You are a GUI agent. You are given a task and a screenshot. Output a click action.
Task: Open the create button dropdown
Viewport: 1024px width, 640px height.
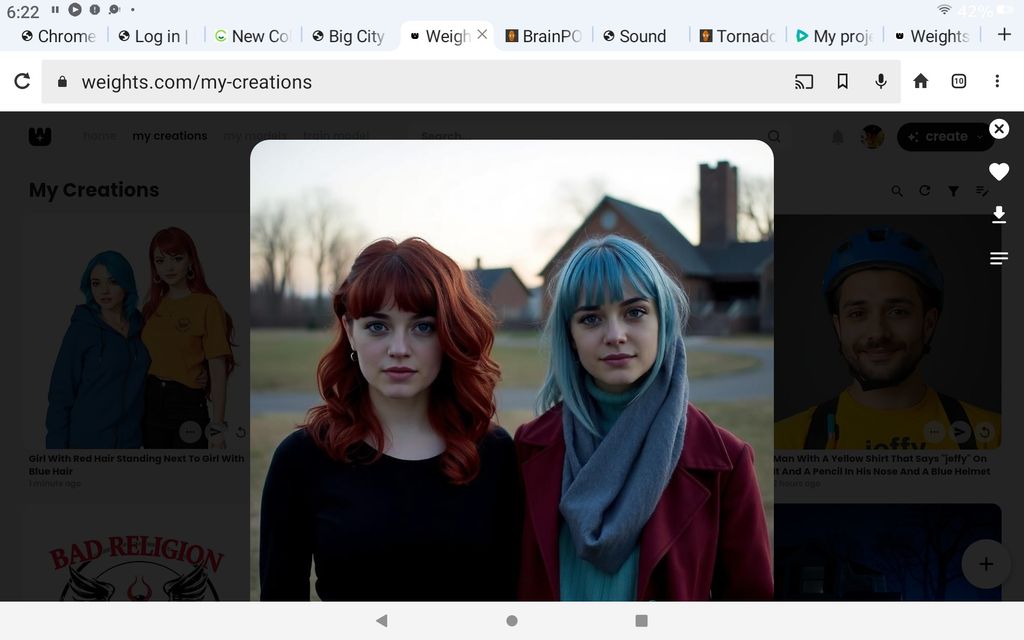(945, 136)
